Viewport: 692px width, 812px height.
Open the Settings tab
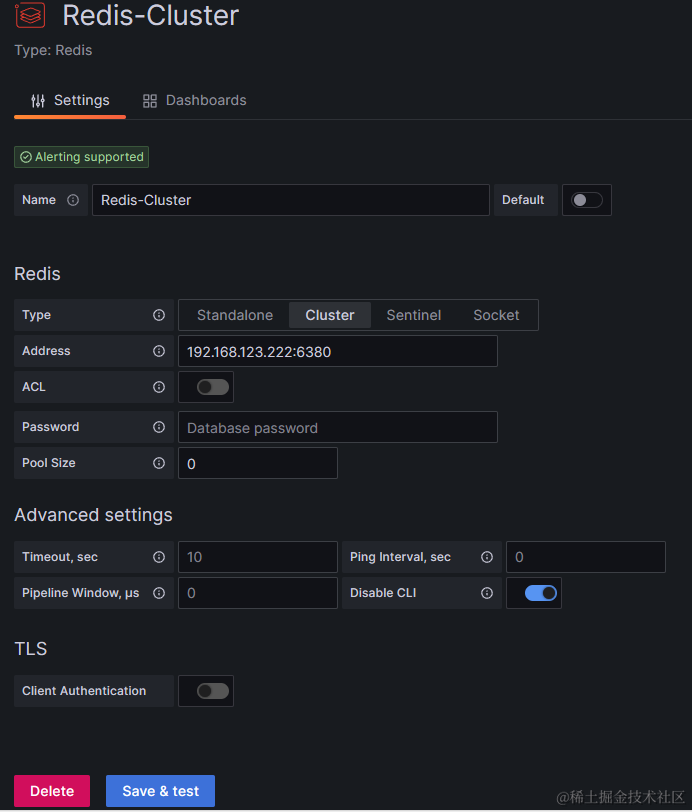pyautogui.click(x=70, y=100)
